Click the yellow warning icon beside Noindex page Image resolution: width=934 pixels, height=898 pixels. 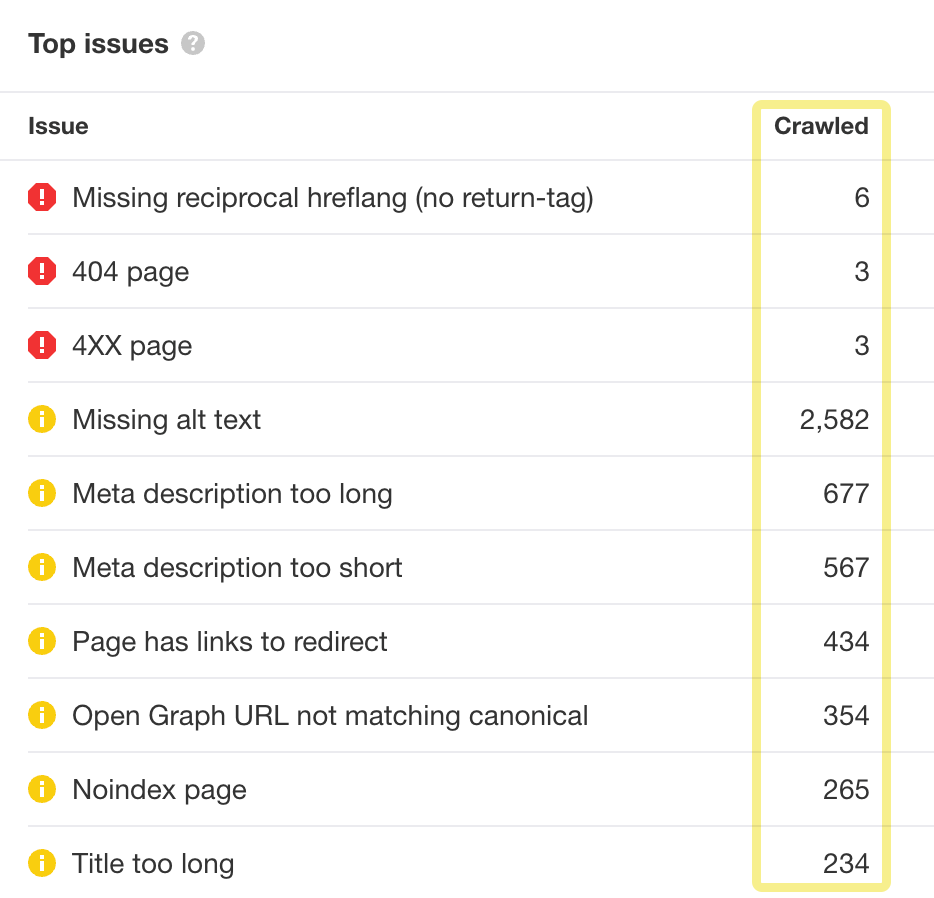[42, 789]
